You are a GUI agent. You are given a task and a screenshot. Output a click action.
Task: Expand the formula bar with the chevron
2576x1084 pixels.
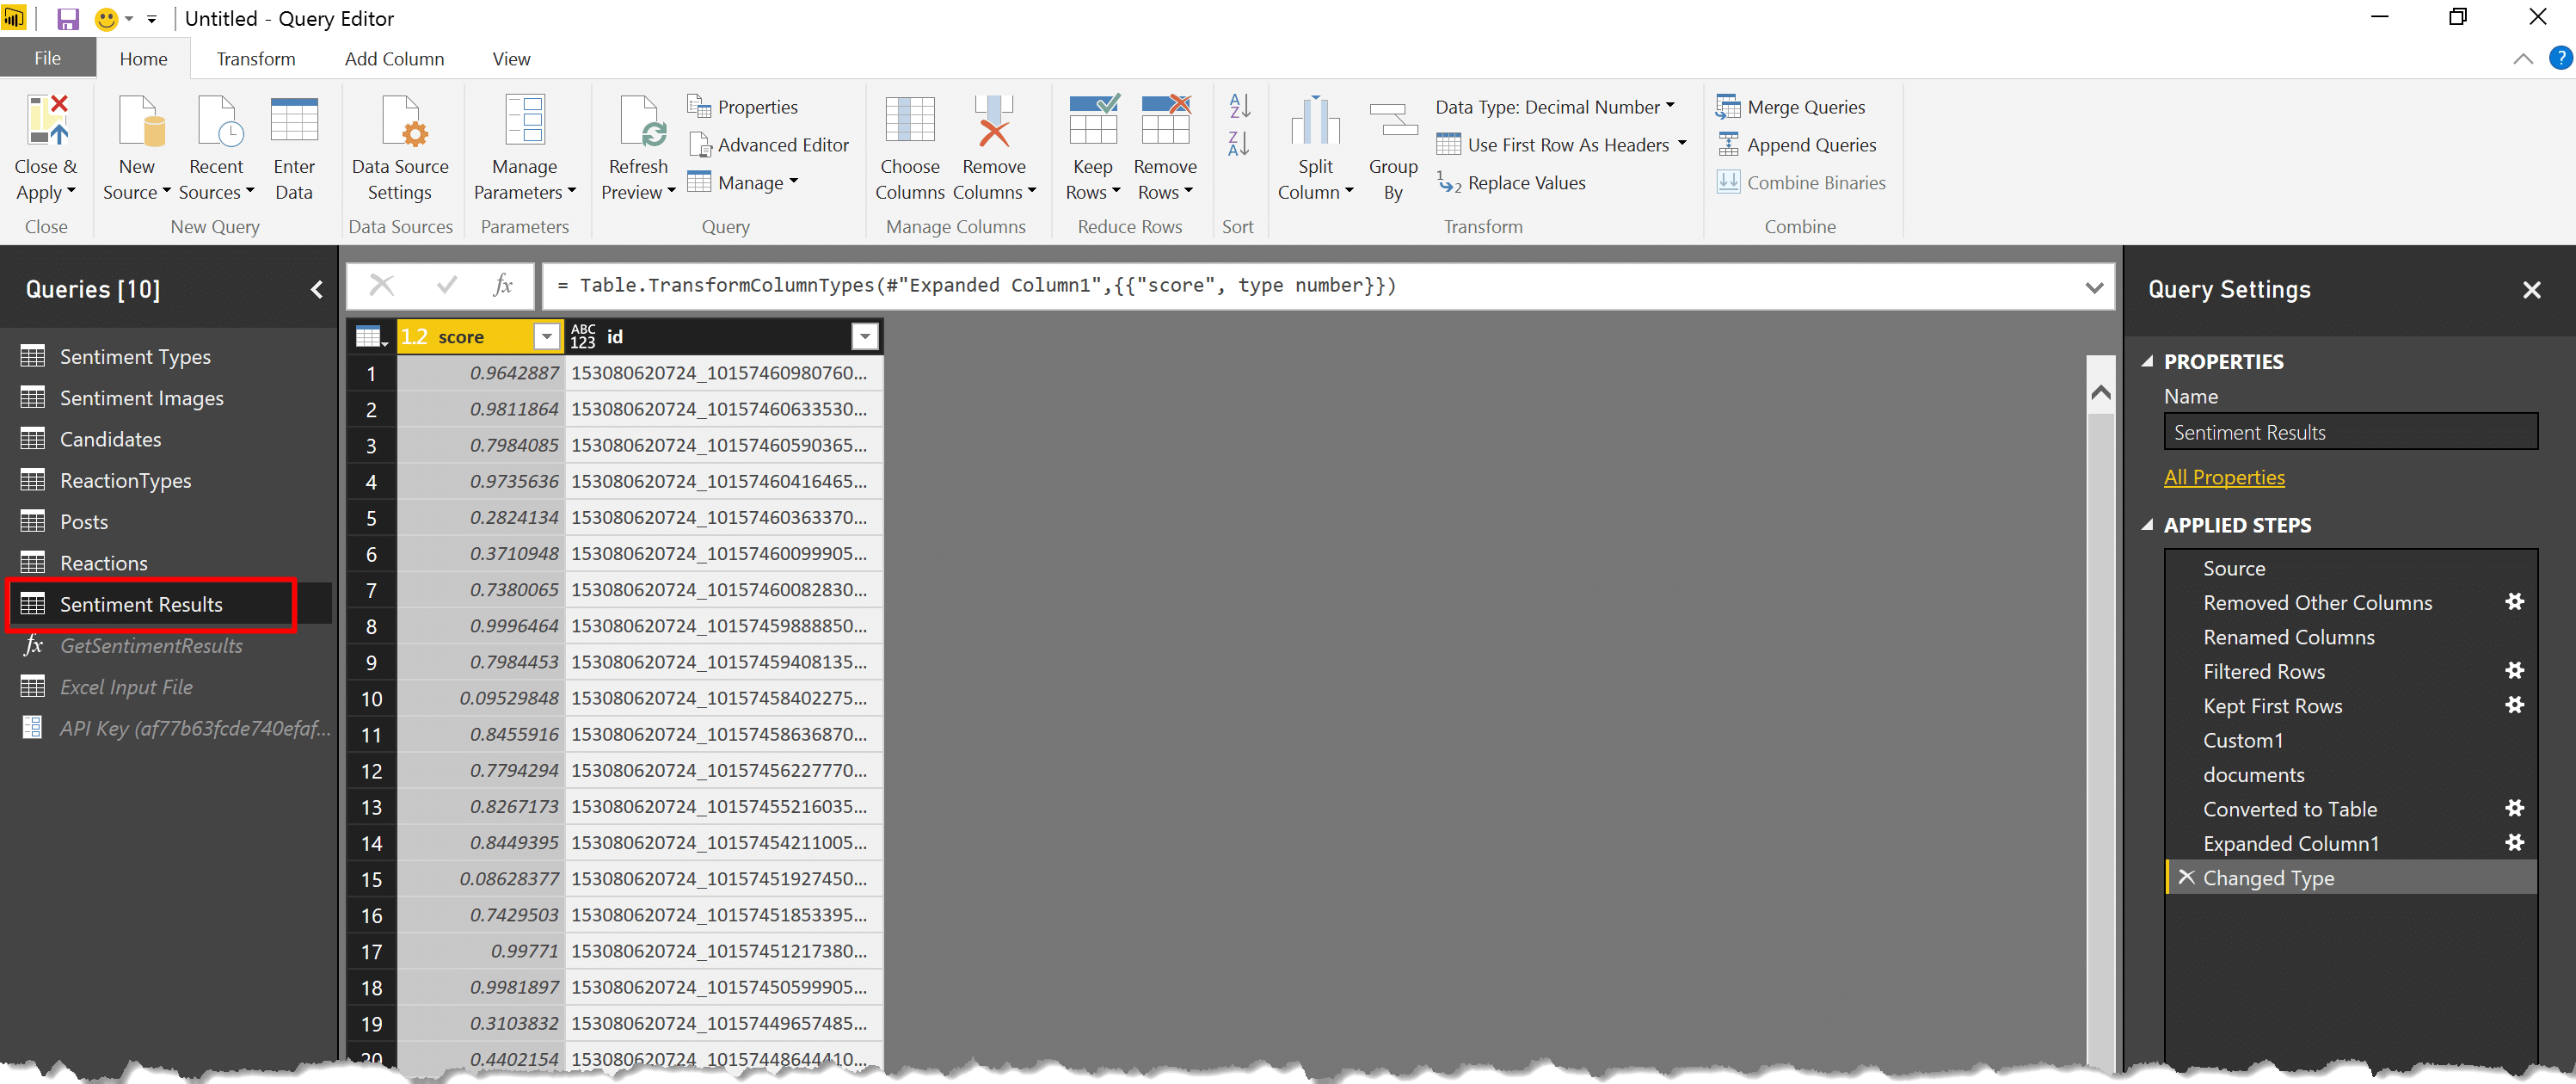coord(2094,287)
